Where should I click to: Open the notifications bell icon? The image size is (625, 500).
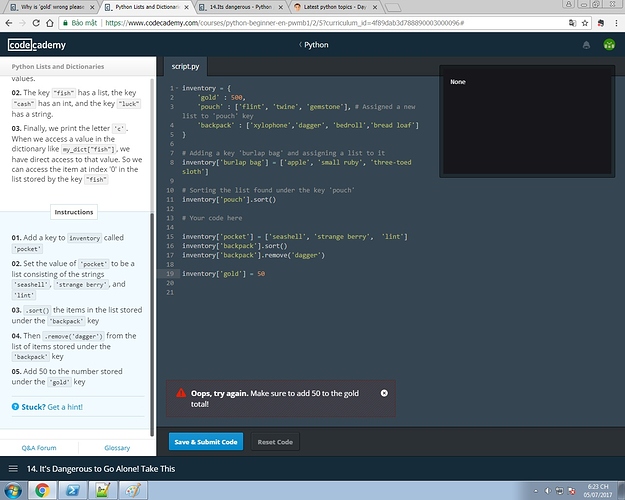pos(586,45)
